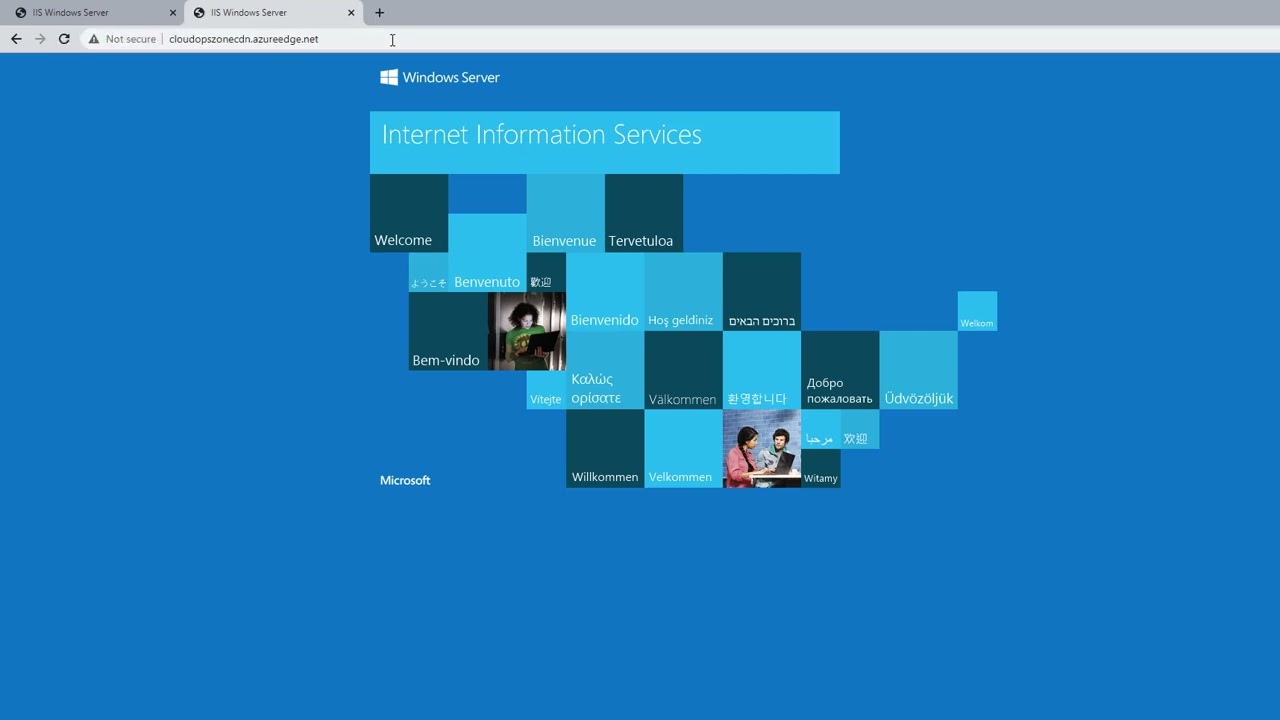Click the Hebrew ברוכים הבאים tile
This screenshot has width=1280, height=720.
pos(762,292)
